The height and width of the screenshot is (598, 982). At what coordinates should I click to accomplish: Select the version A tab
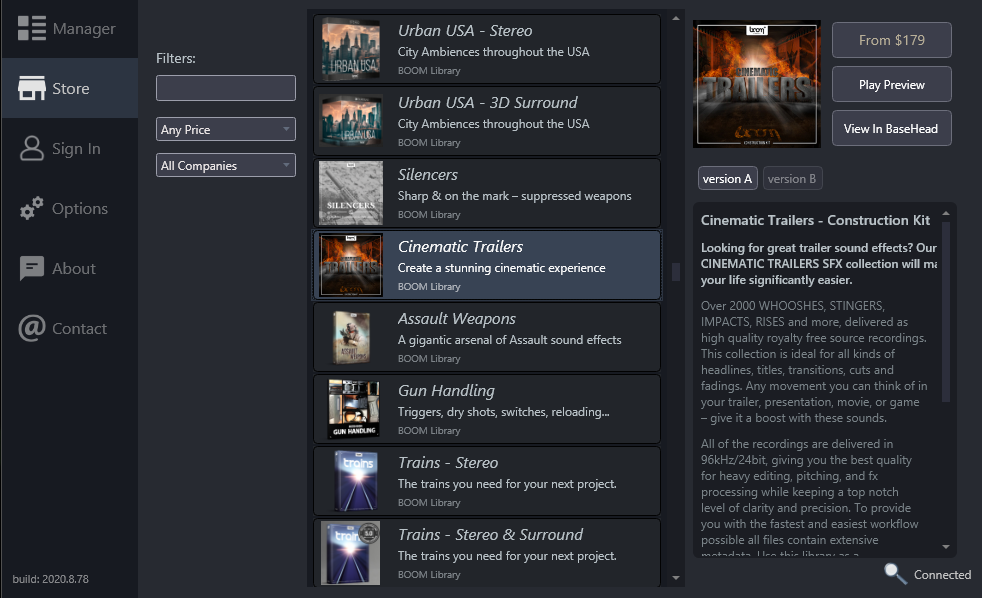[x=727, y=178]
